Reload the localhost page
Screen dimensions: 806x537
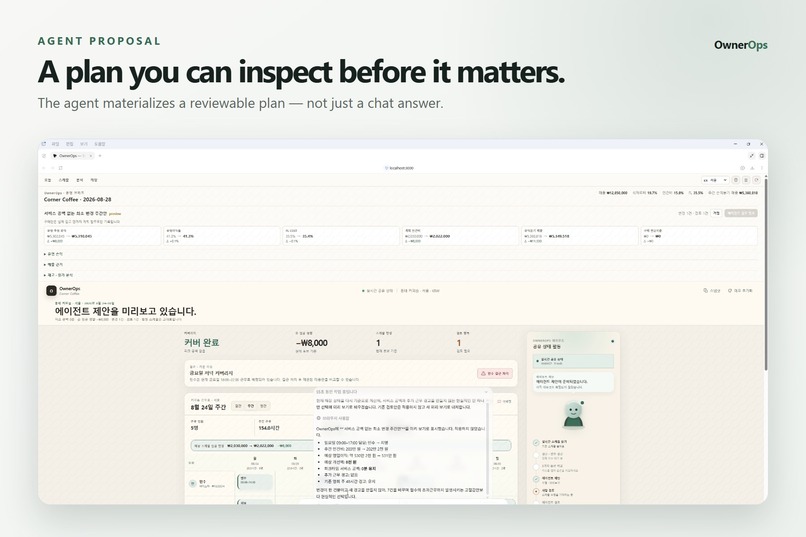click(61, 168)
